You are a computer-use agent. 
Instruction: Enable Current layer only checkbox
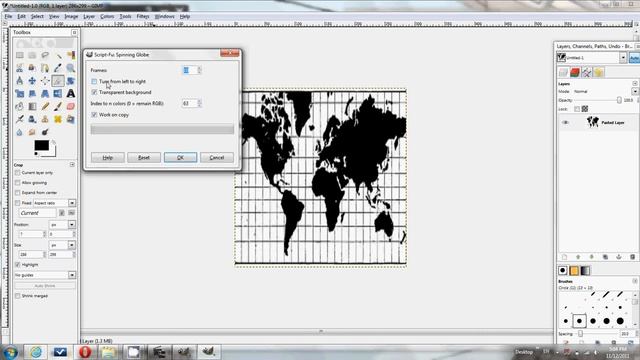18,173
